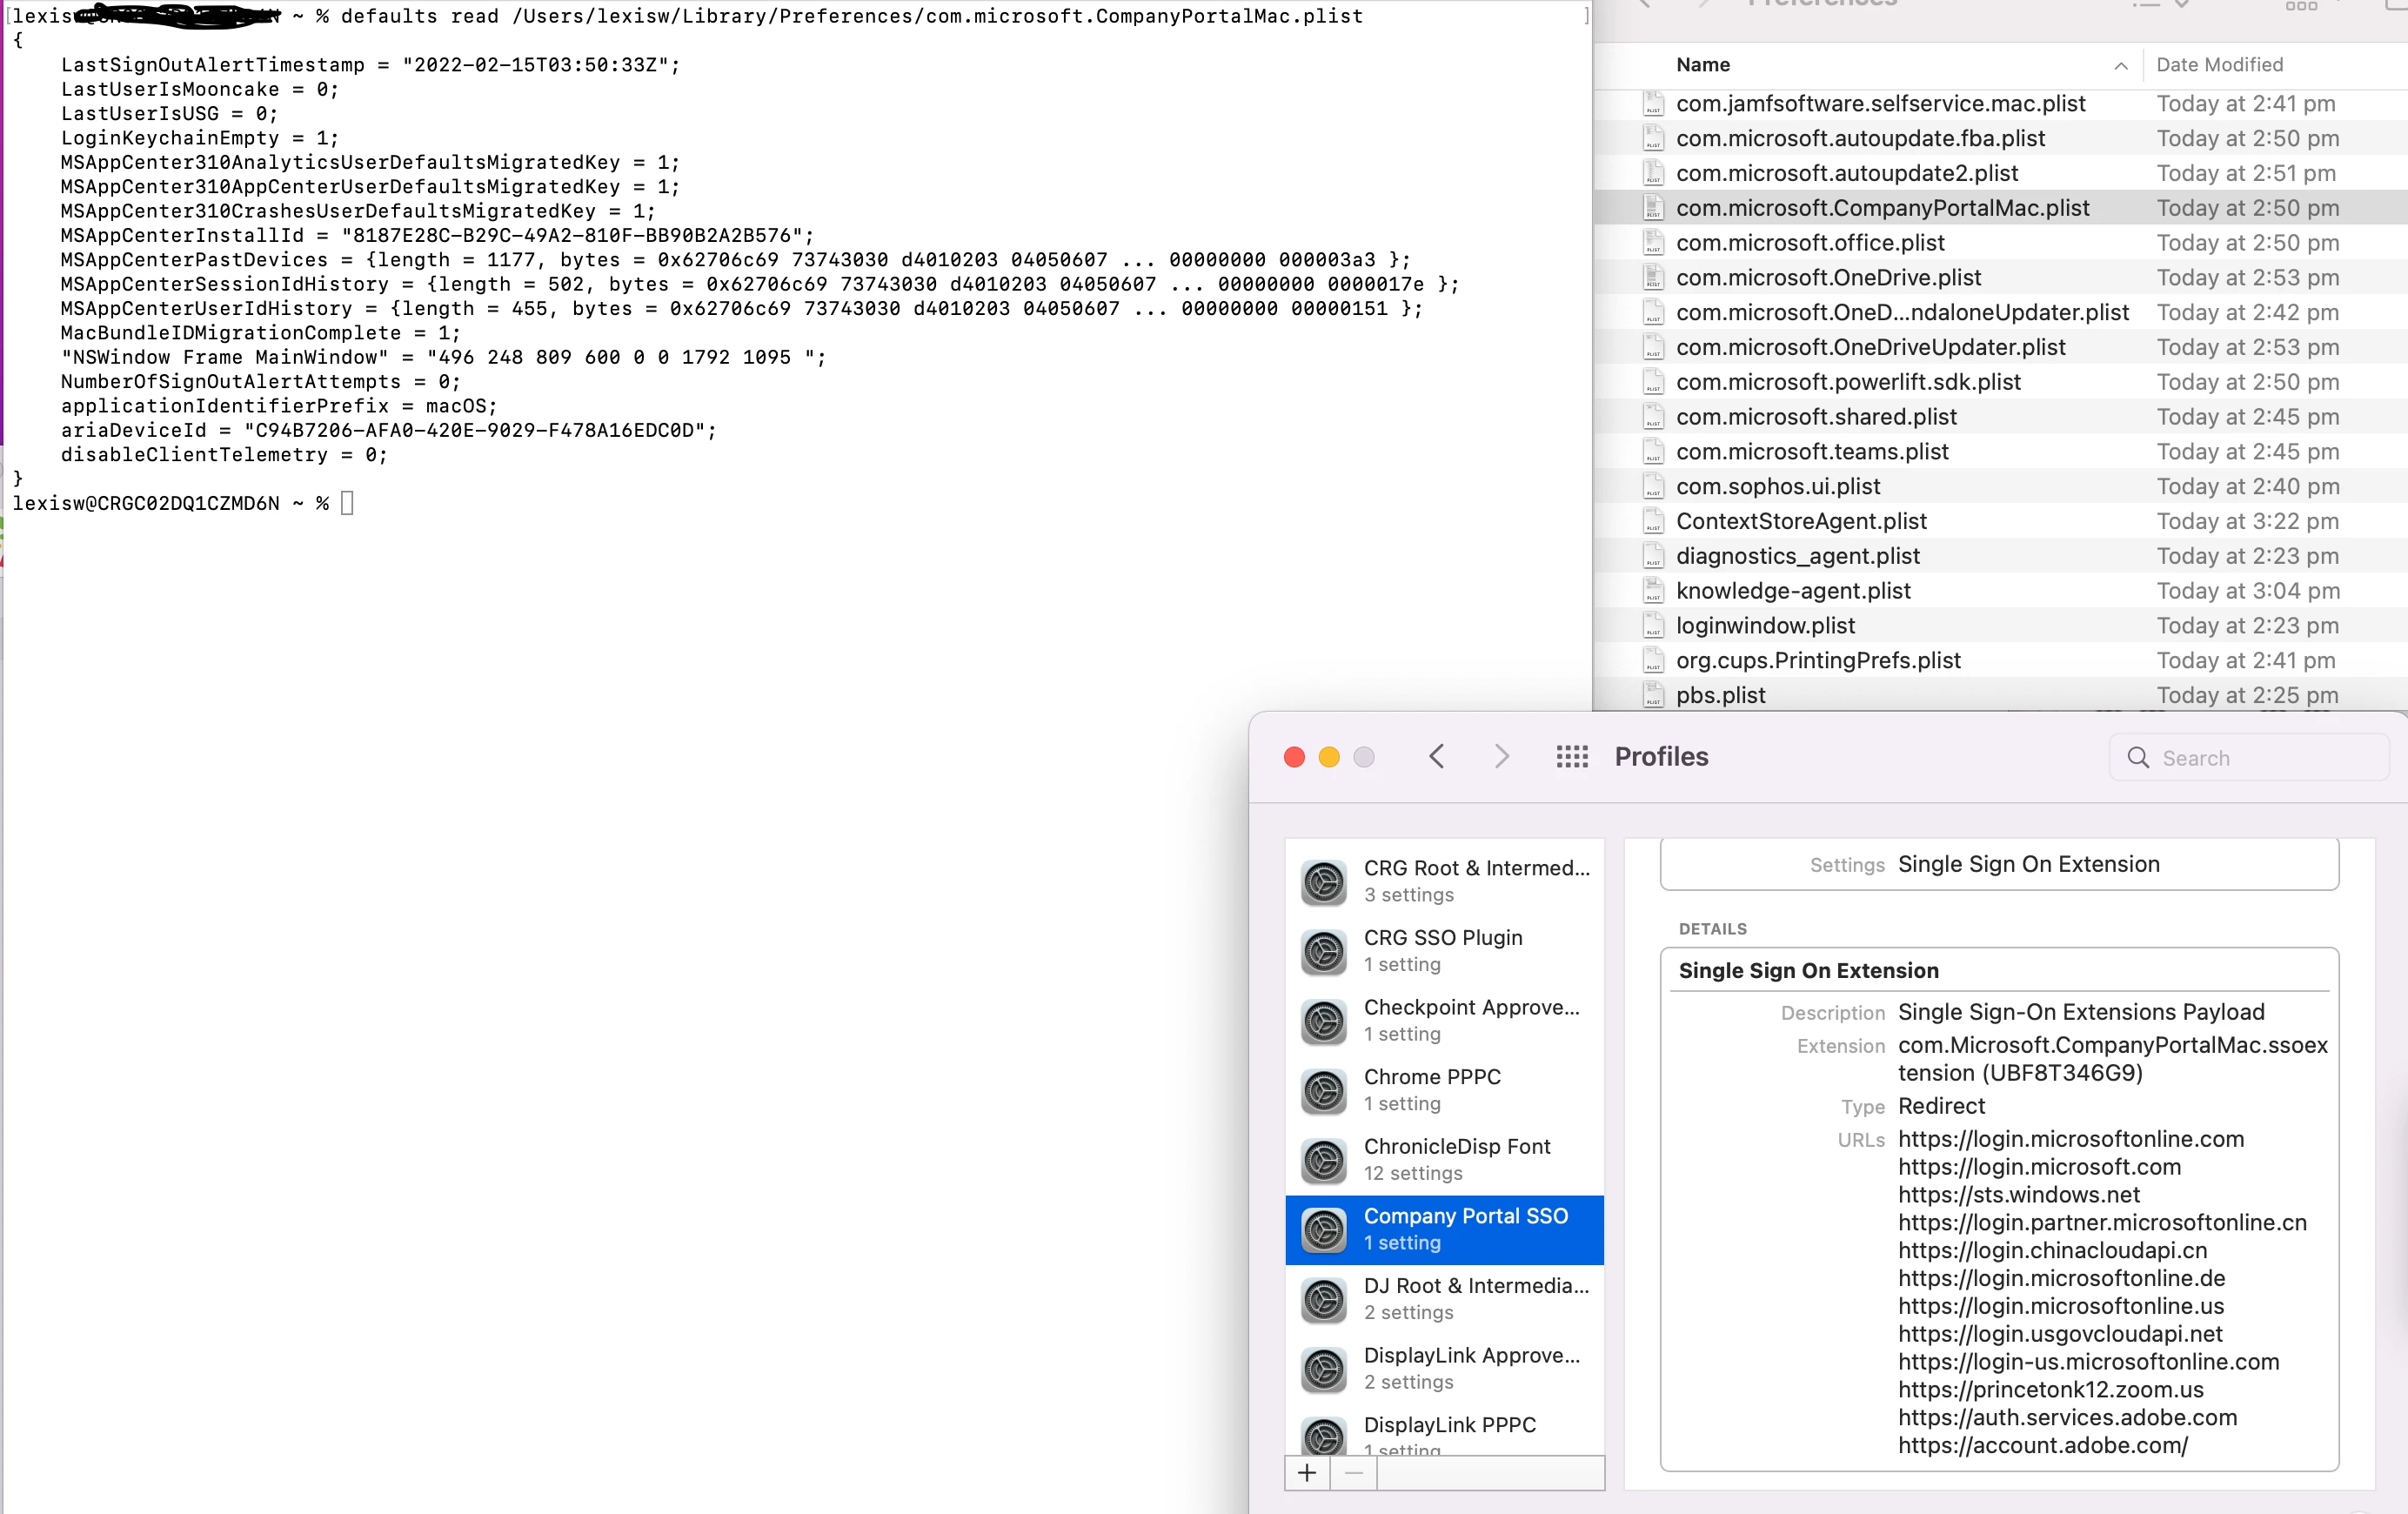Click Chrome PPPC profile gear icon

(1324, 1091)
